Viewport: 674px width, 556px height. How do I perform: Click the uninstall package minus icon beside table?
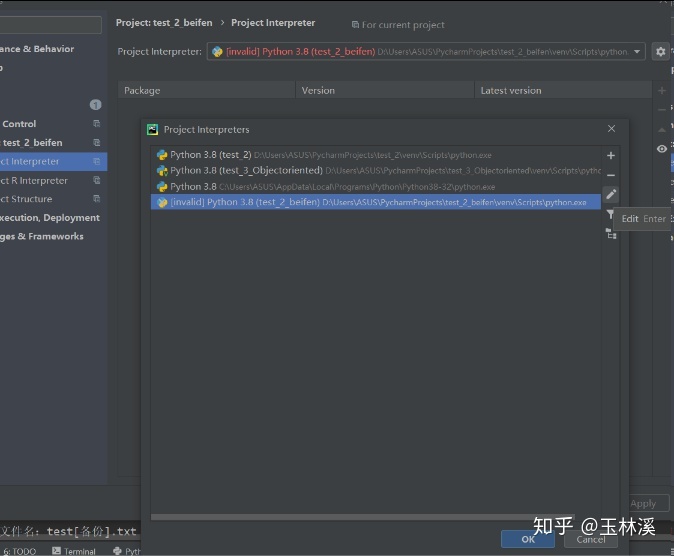click(662, 110)
